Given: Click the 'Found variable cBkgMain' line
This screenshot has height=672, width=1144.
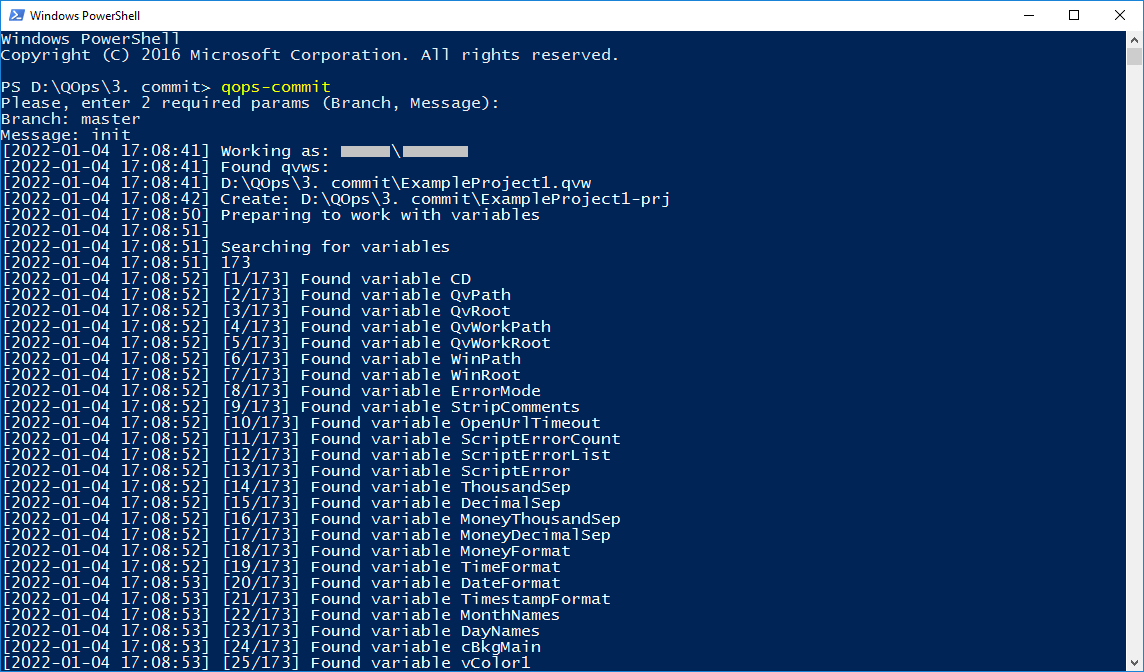Looking at the screenshot, I should (x=271, y=649).
